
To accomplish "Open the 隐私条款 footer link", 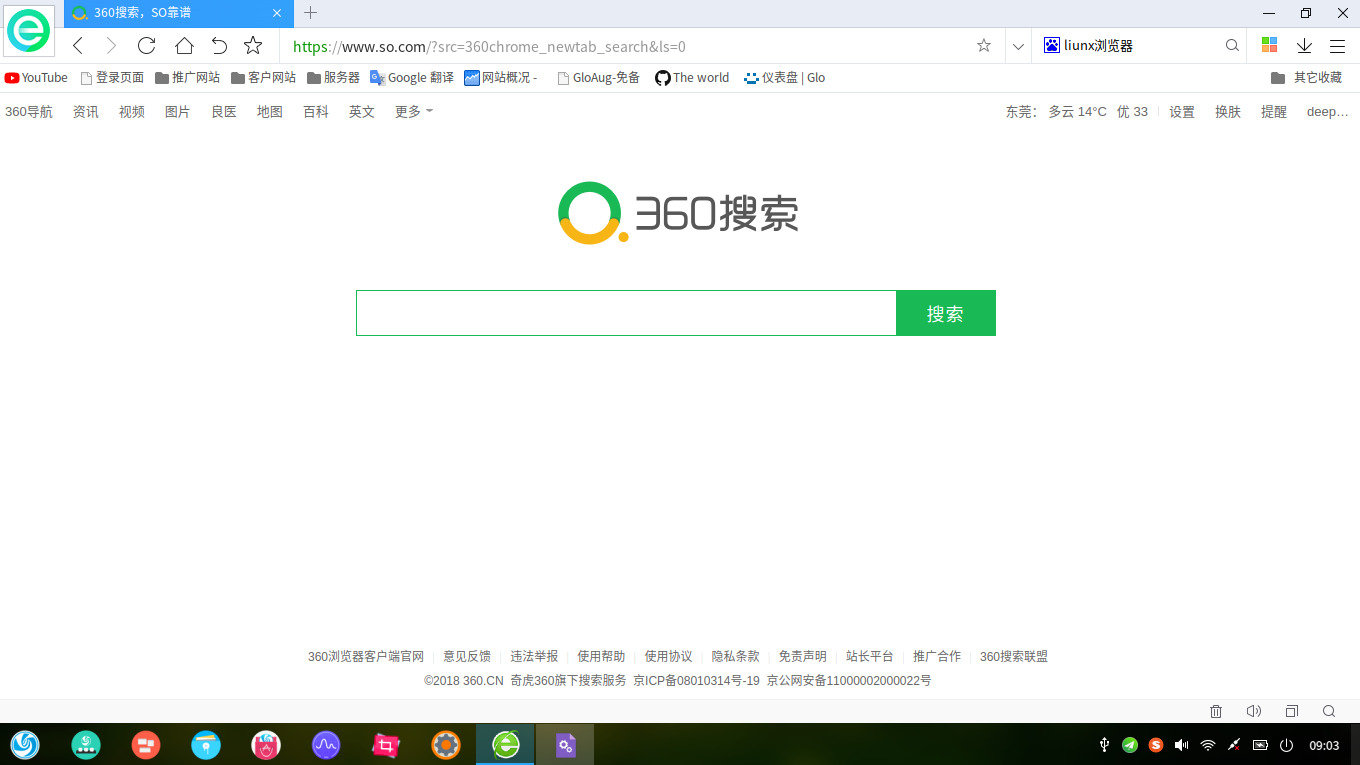I will (735, 656).
